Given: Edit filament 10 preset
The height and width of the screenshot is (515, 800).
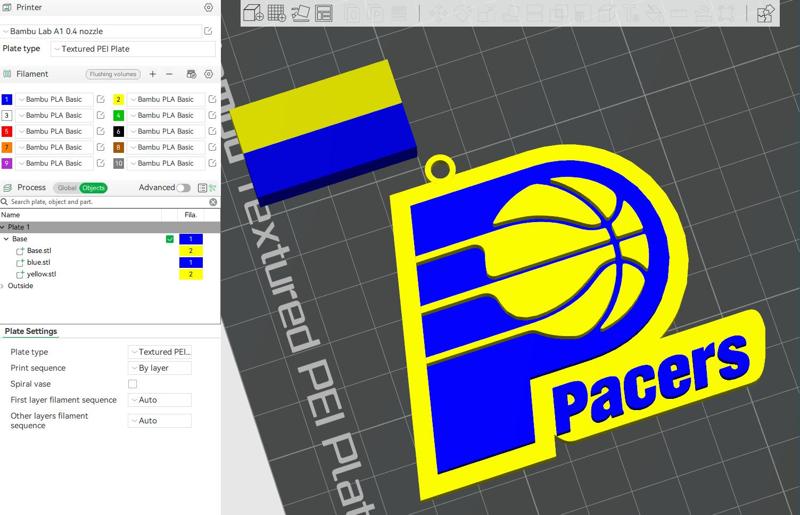Looking at the screenshot, I should tap(212, 163).
